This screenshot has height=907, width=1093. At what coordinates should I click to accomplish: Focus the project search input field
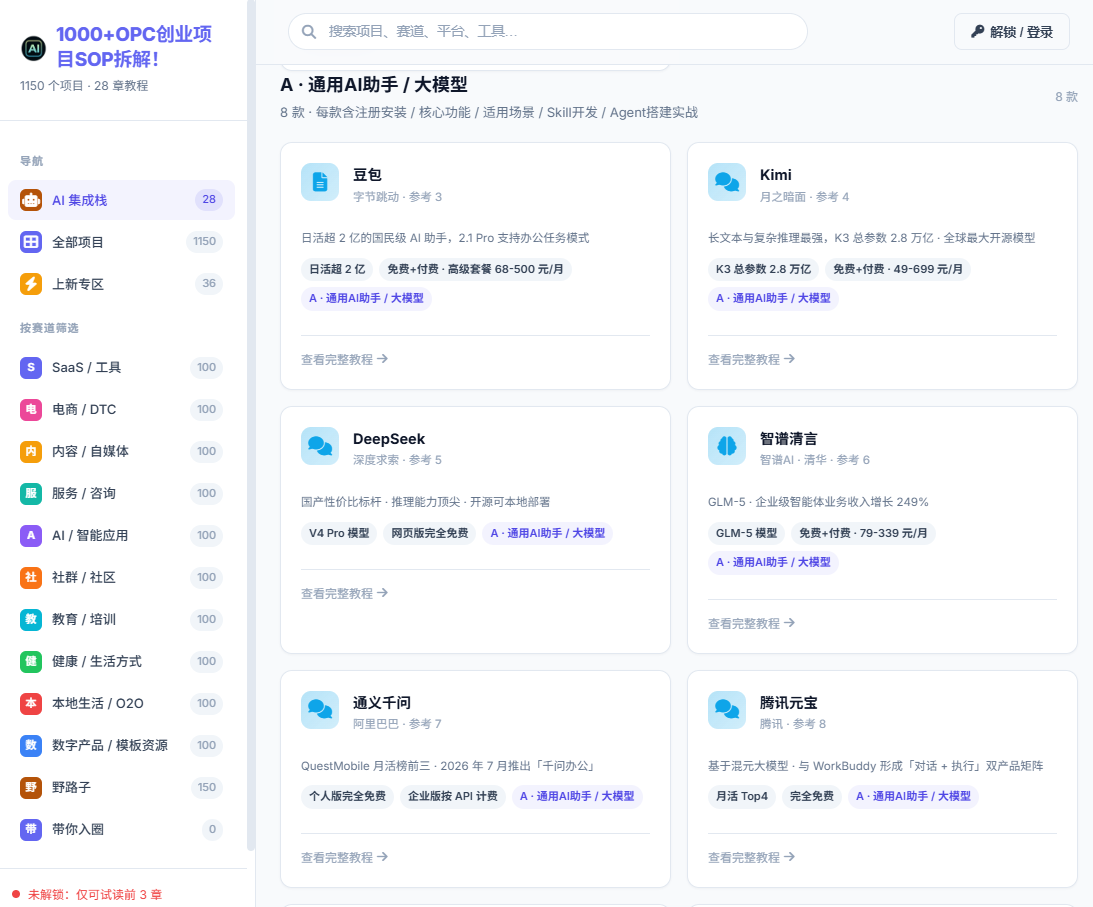tap(548, 31)
